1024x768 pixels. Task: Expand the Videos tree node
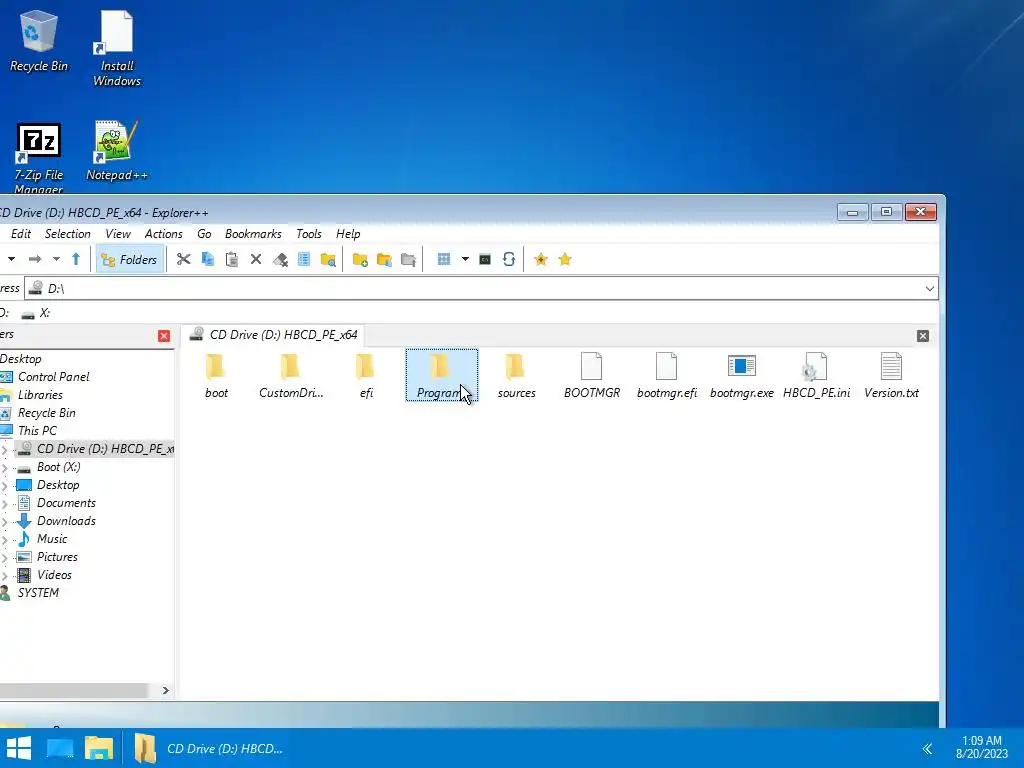tap(5, 575)
